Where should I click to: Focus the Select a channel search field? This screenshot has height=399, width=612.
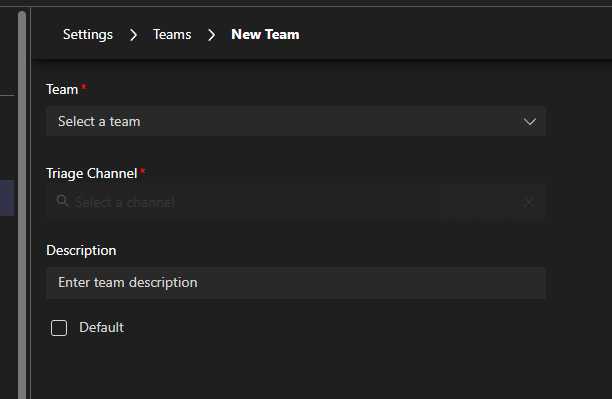pyautogui.click(x=296, y=202)
